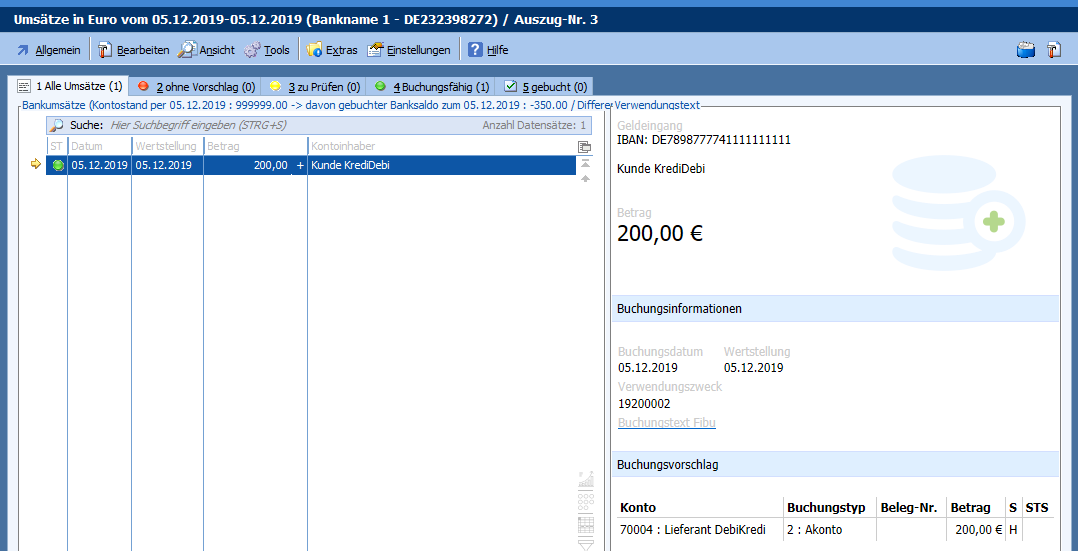
Task: Click the hammer document icon at far right
Action: (x=1054, y=50)
